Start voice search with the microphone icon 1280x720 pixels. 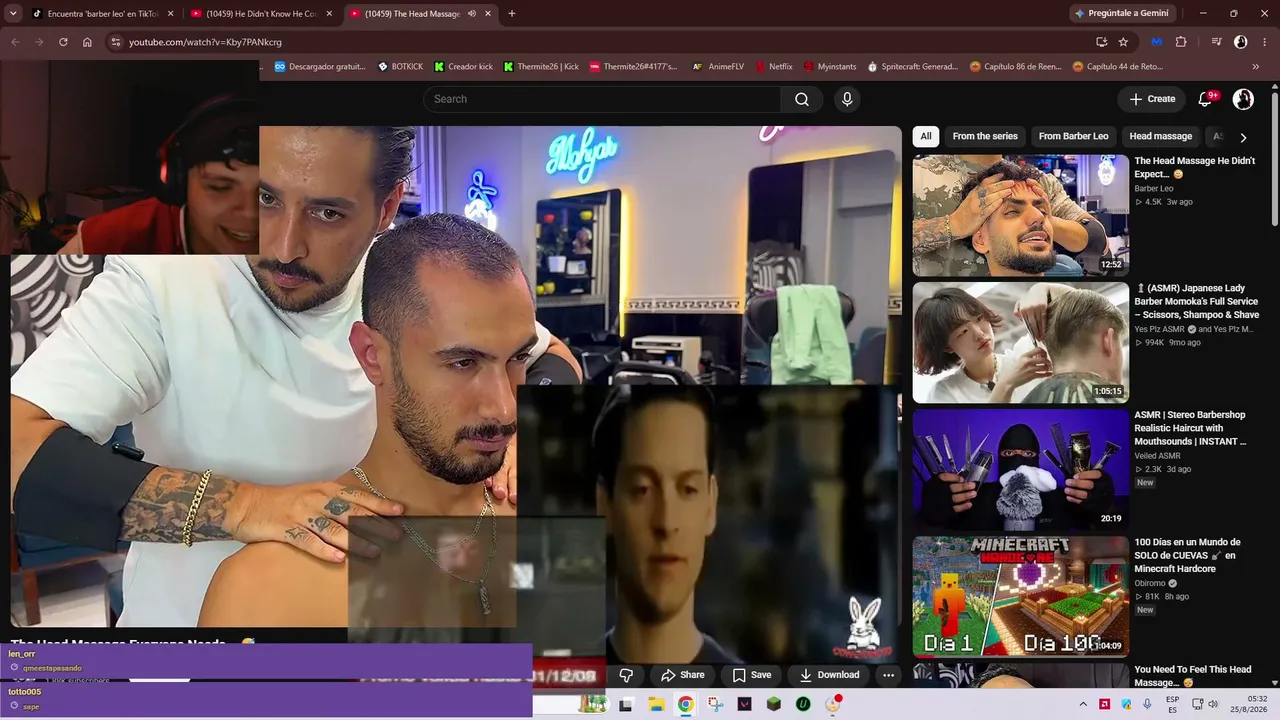[x=847, y=99]
